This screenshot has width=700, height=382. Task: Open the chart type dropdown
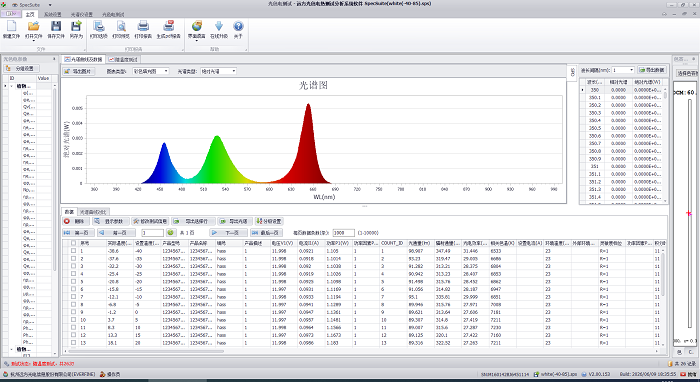(x=166, y=71)
